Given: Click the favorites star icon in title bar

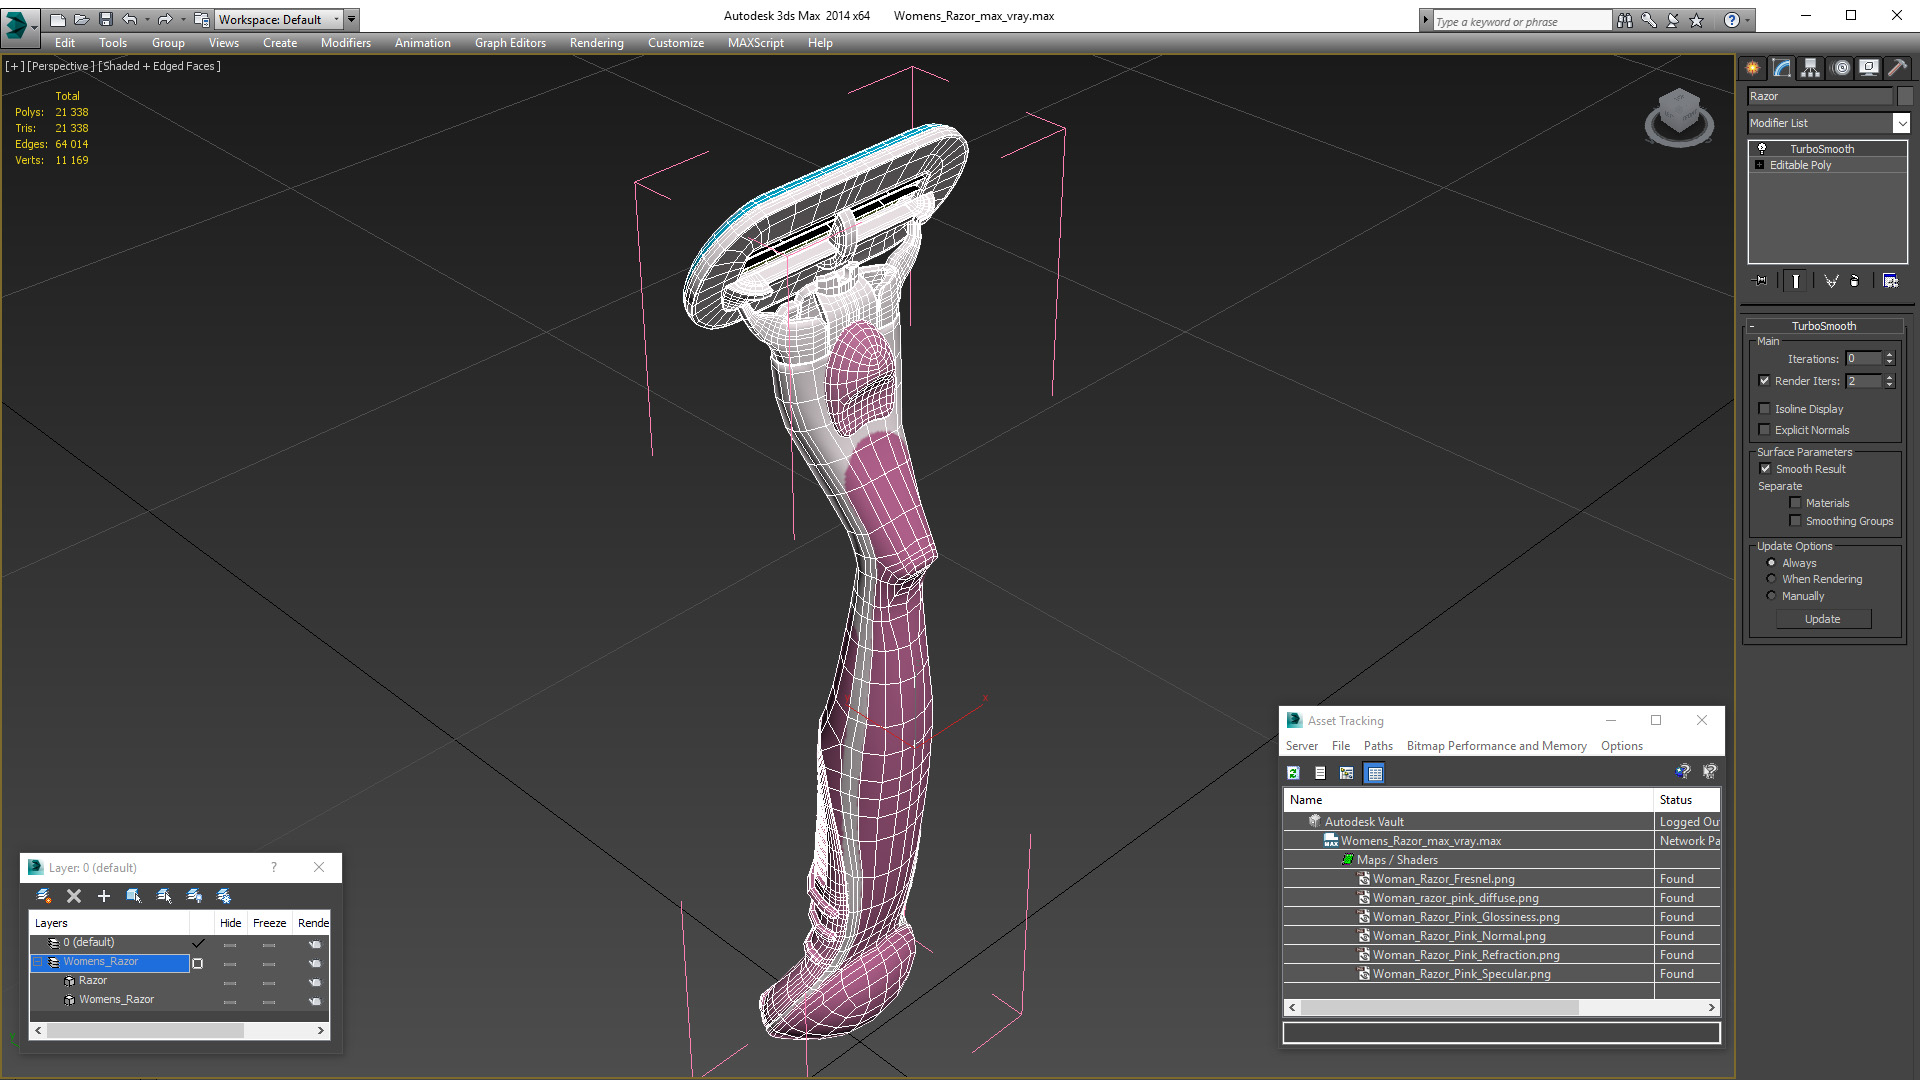Looking at the screenshot, I should (x=1697, y=20).
